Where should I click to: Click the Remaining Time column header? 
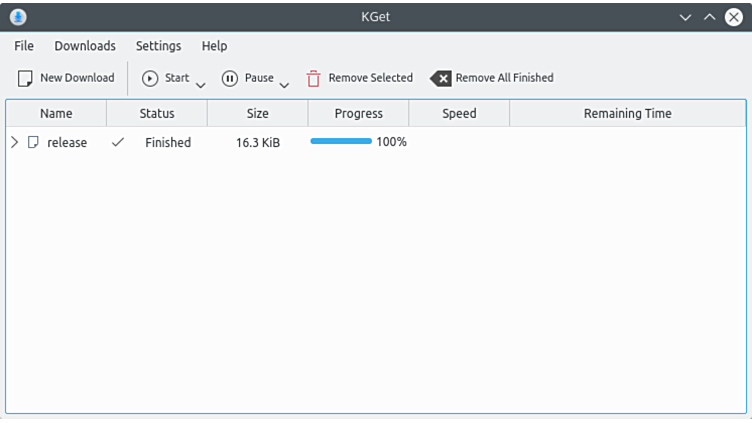pos(627,114)
